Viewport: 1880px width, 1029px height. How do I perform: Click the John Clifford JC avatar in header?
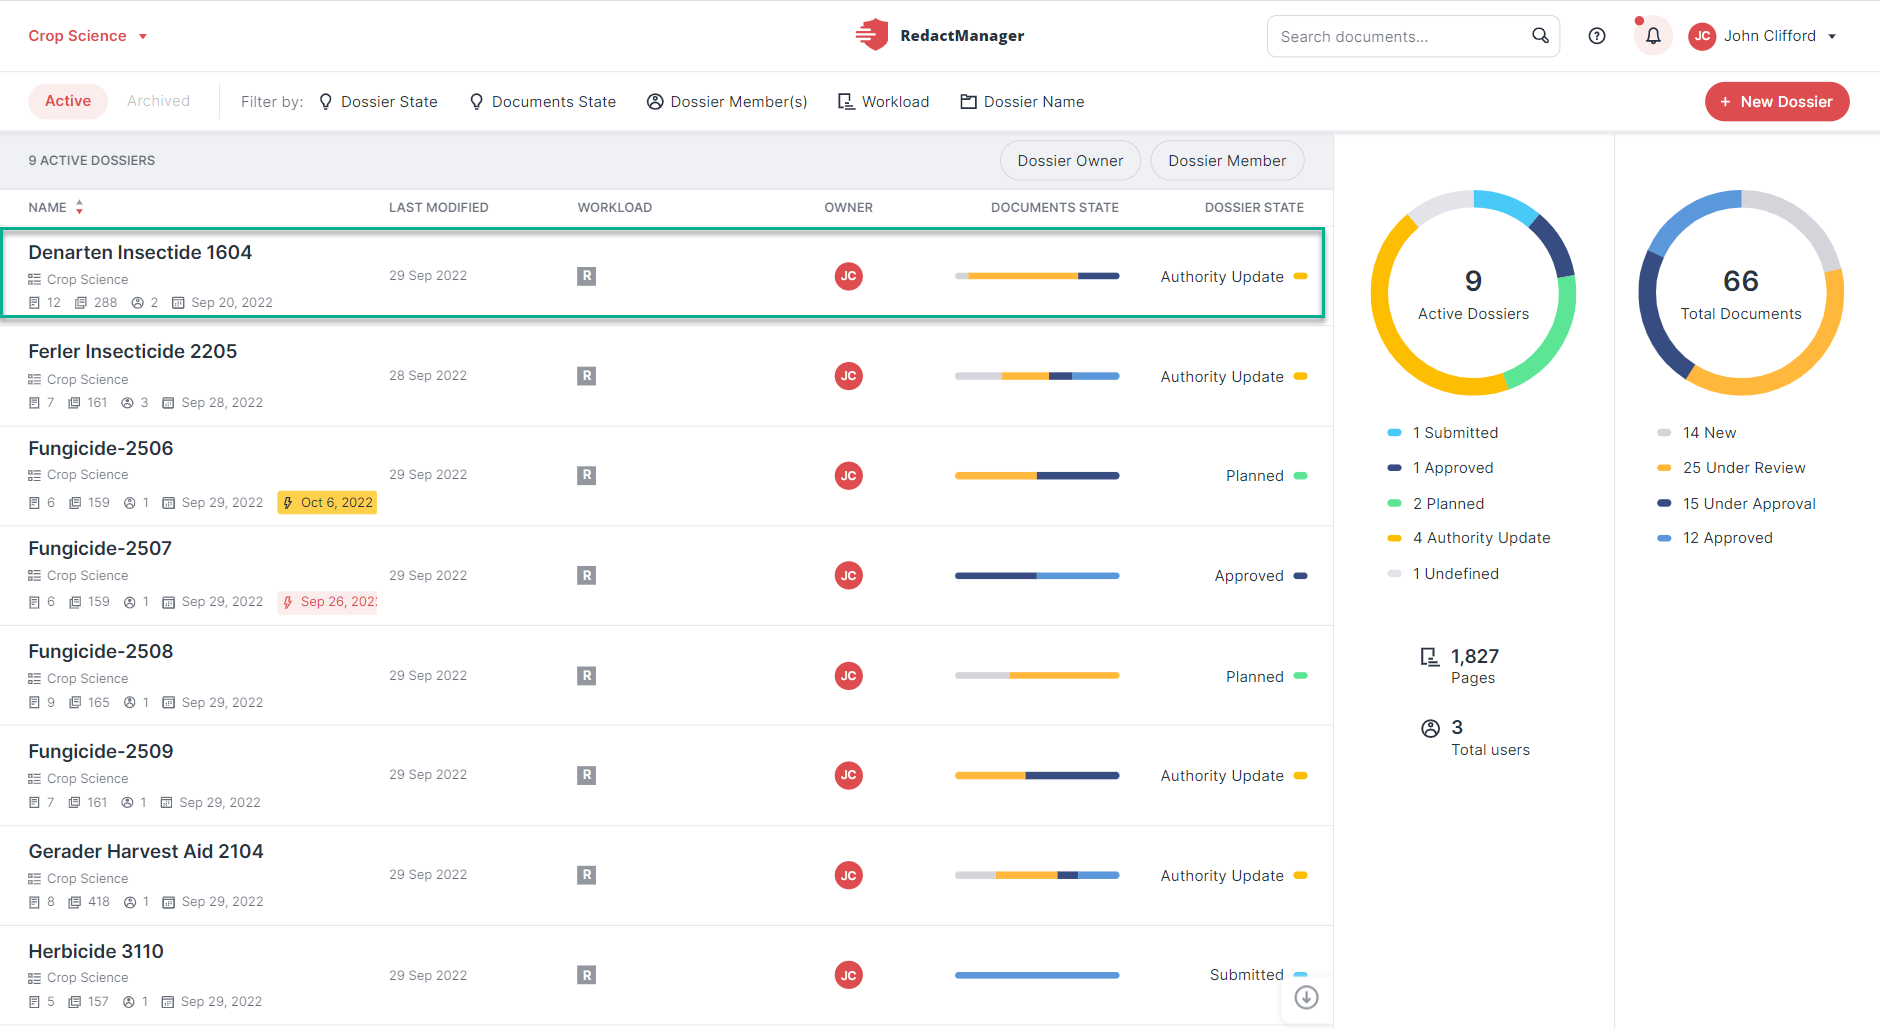pyautogui.click(x=1702, y=36)
